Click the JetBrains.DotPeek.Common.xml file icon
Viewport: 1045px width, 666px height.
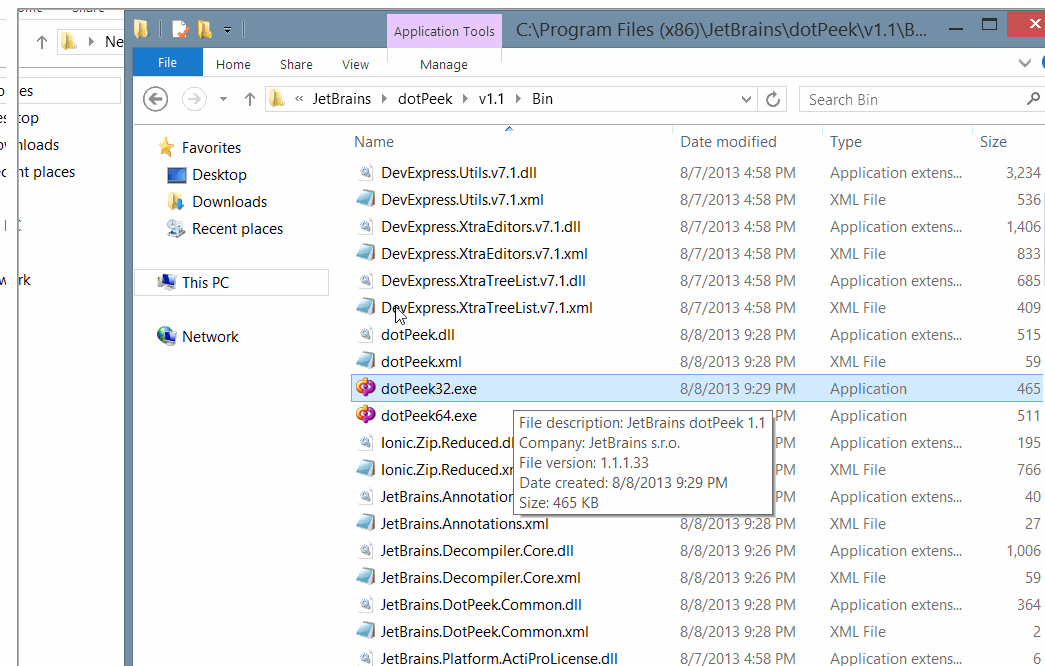click(365, 631)
